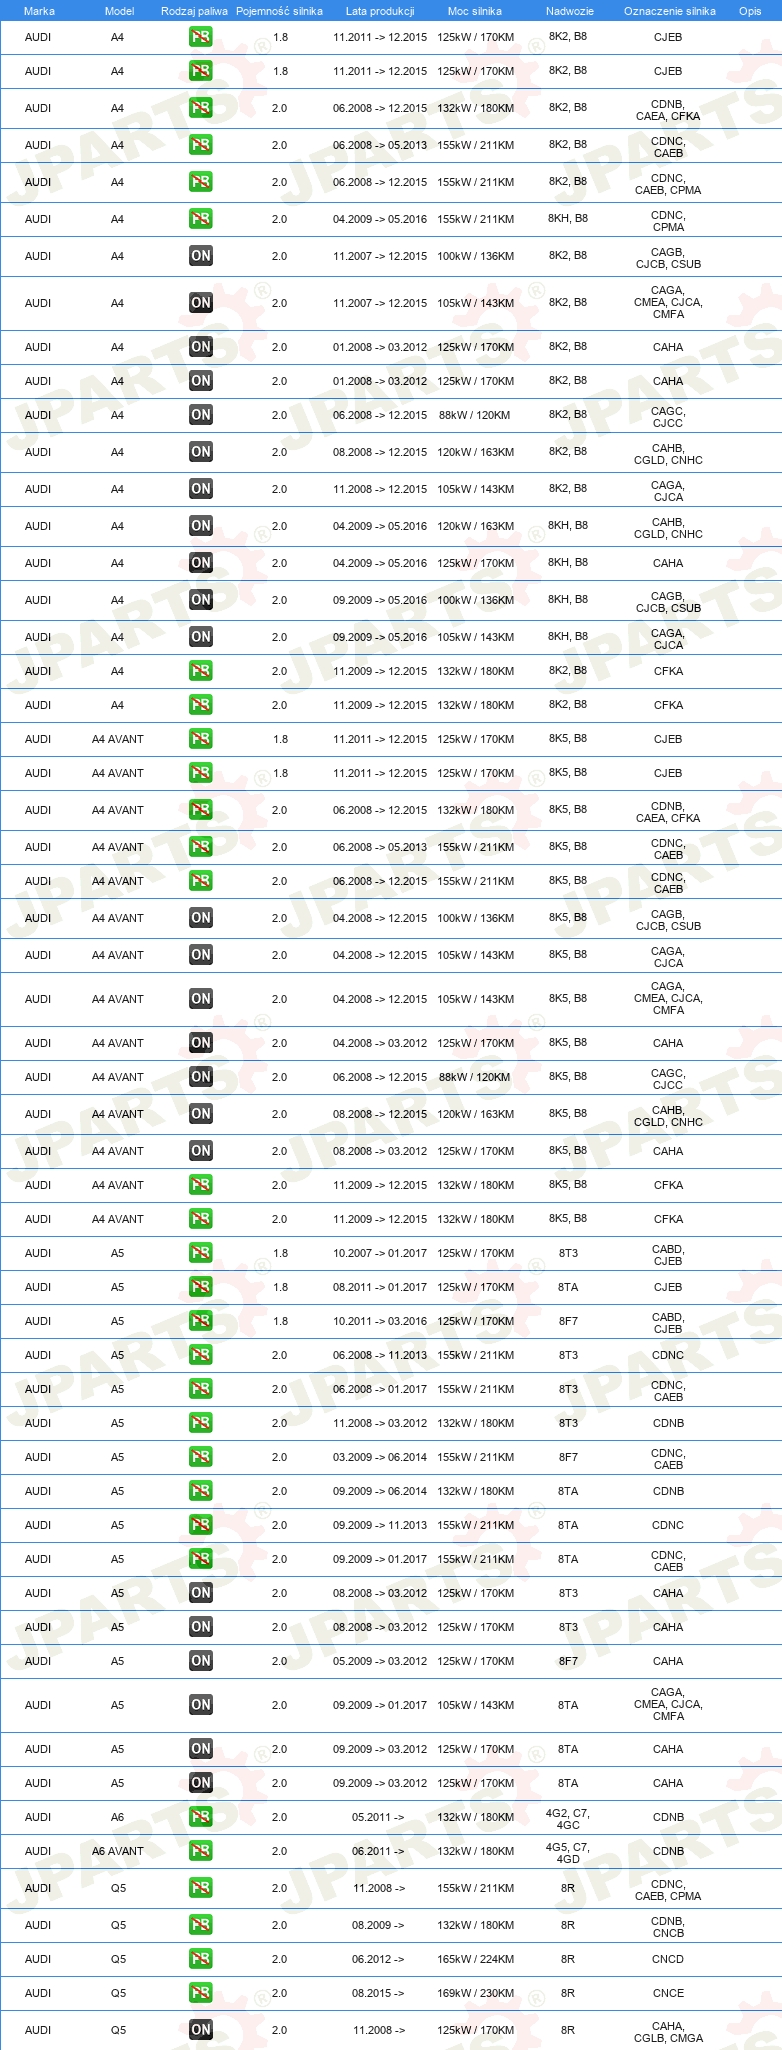Click the Marka column header
This screenshot has width=782, height=2050.
(x=39, y=11)
